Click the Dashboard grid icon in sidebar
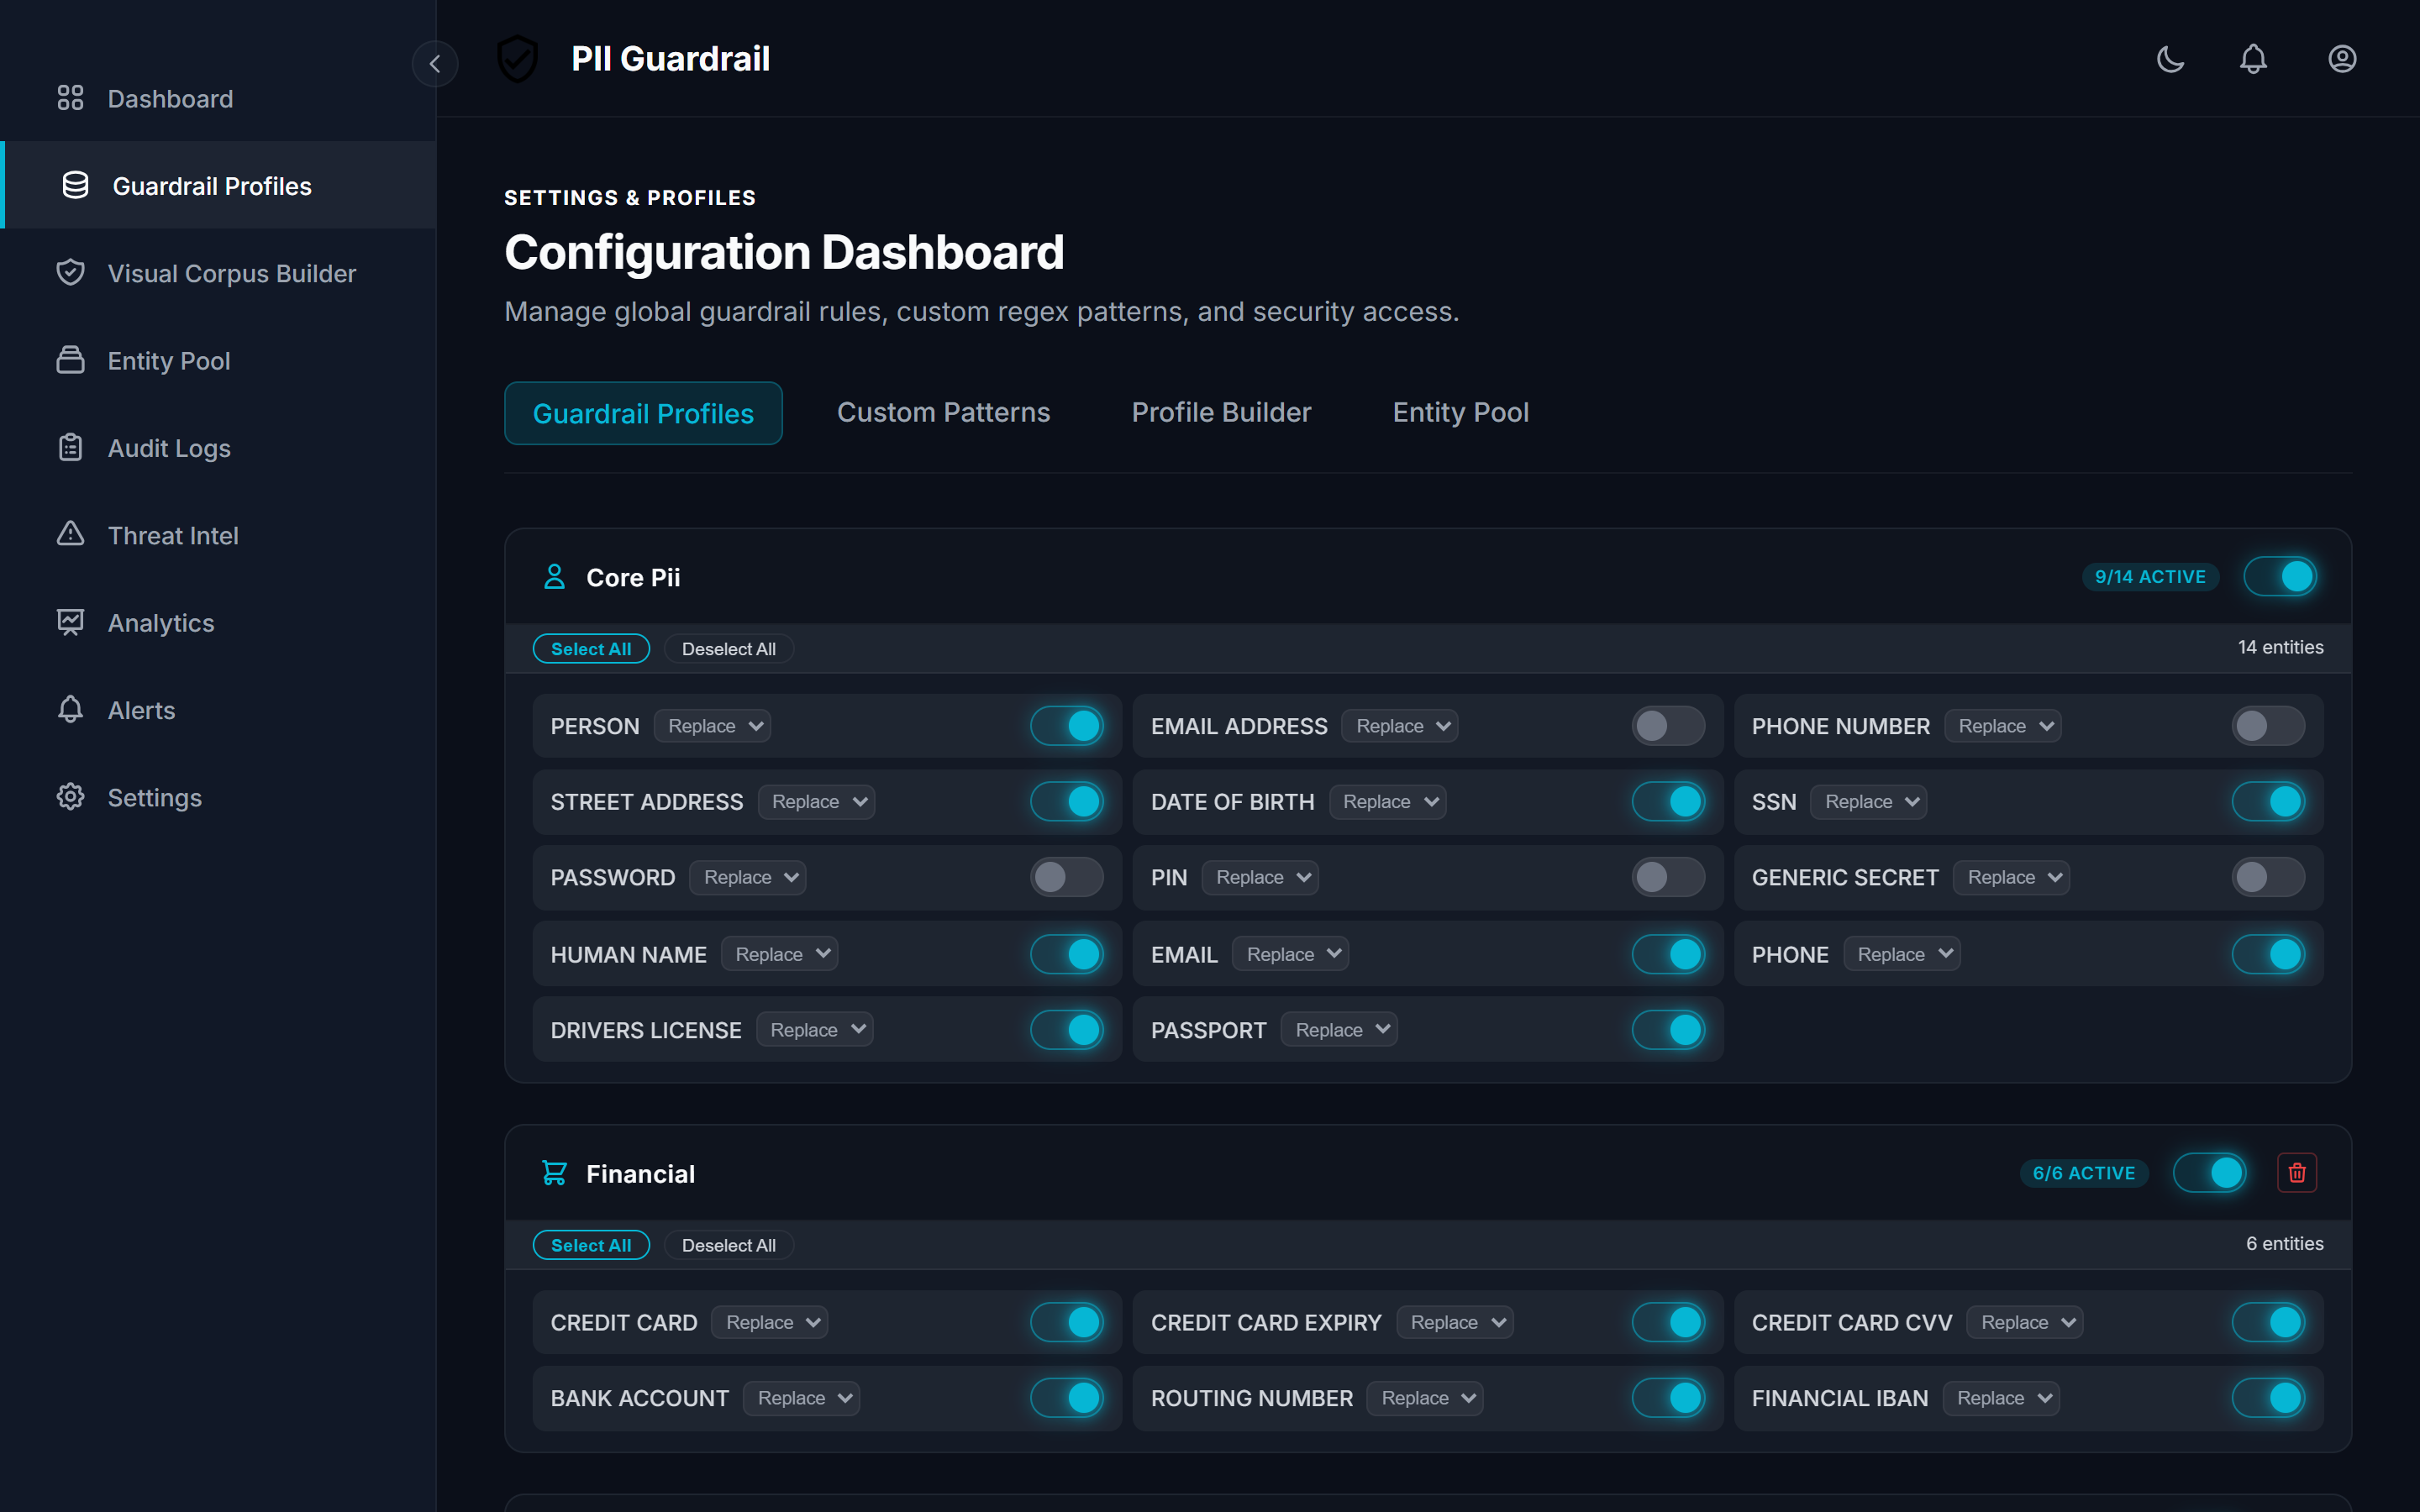This screenshot has width=2420, height=1512. [70, 98]
